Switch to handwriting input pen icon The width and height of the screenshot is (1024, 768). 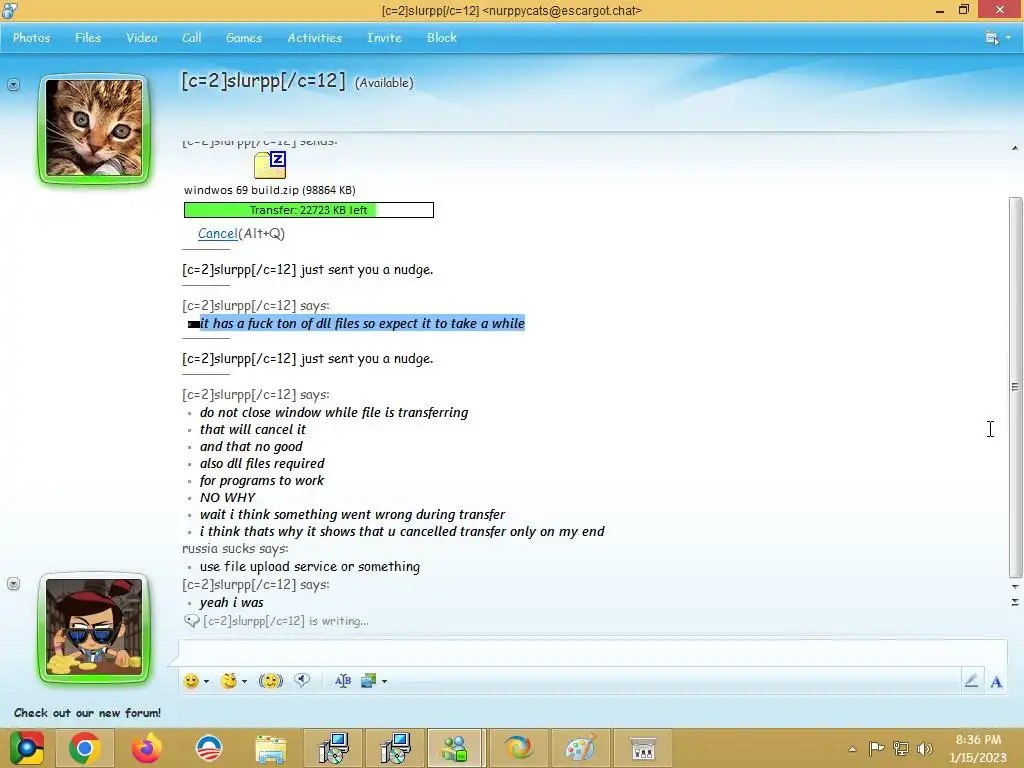pos(971,681)
